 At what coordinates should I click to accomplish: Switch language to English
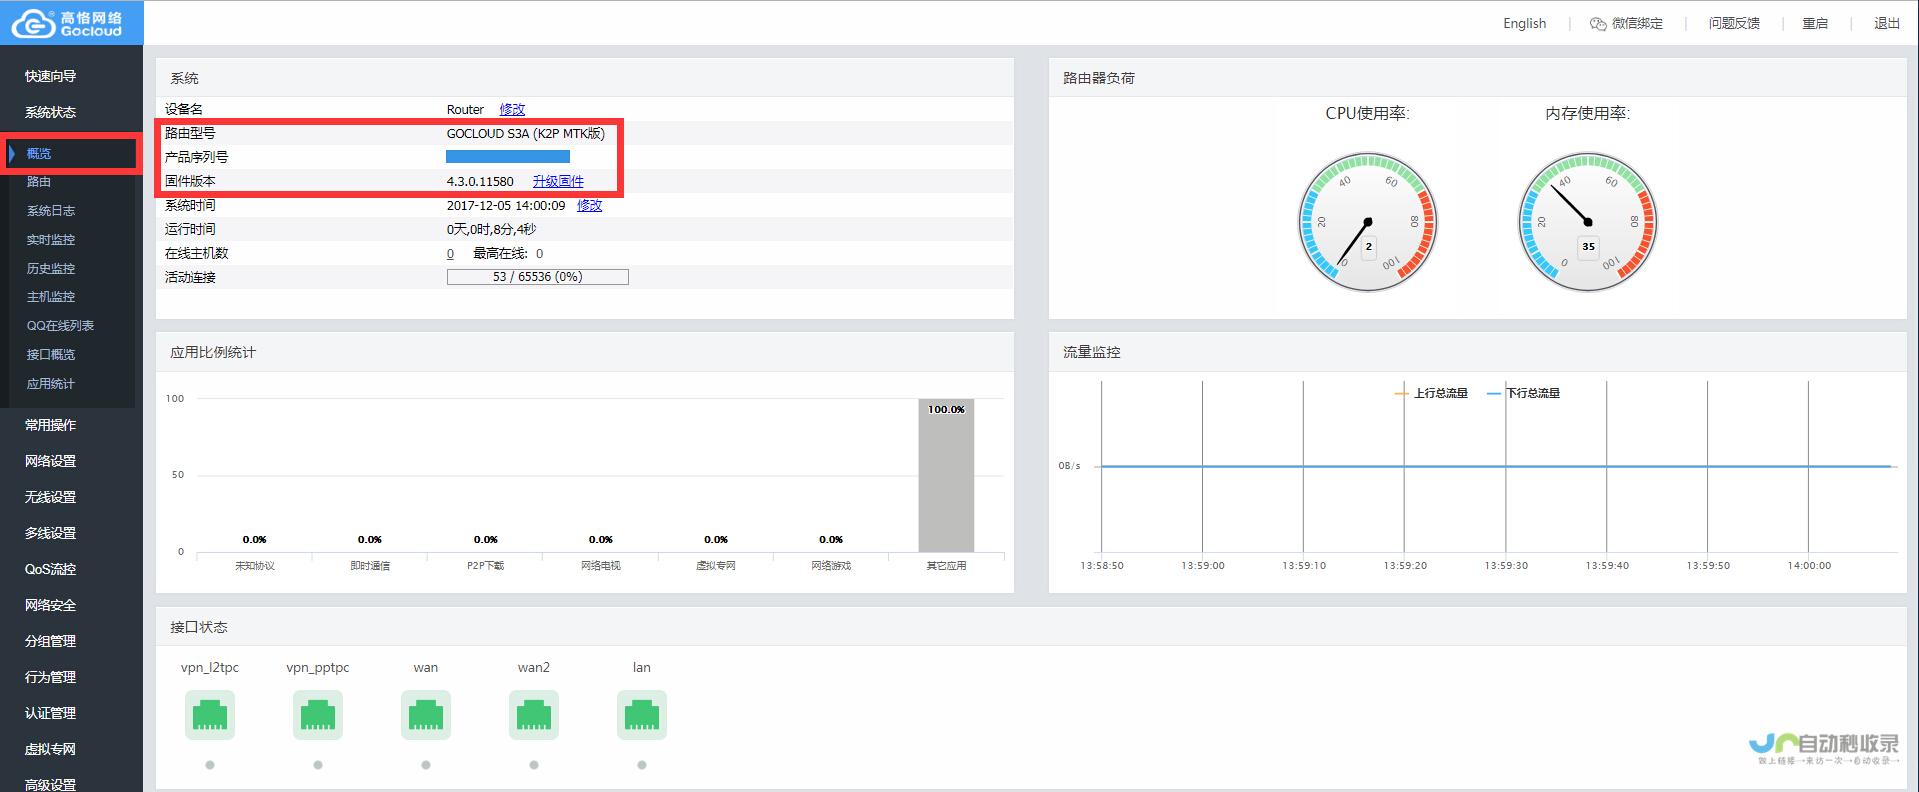(1524, 23)
